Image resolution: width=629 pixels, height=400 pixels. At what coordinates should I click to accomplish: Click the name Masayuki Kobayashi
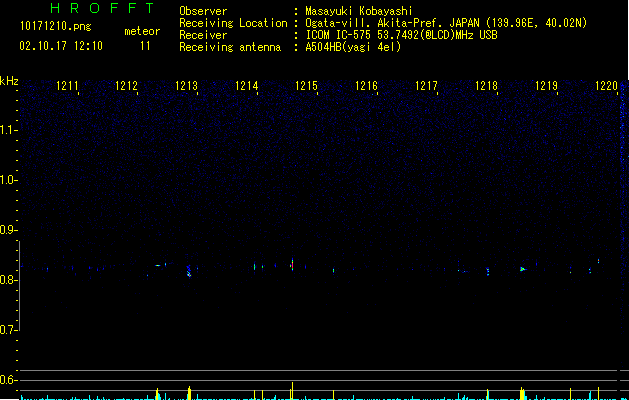click(x=359, y=11)
